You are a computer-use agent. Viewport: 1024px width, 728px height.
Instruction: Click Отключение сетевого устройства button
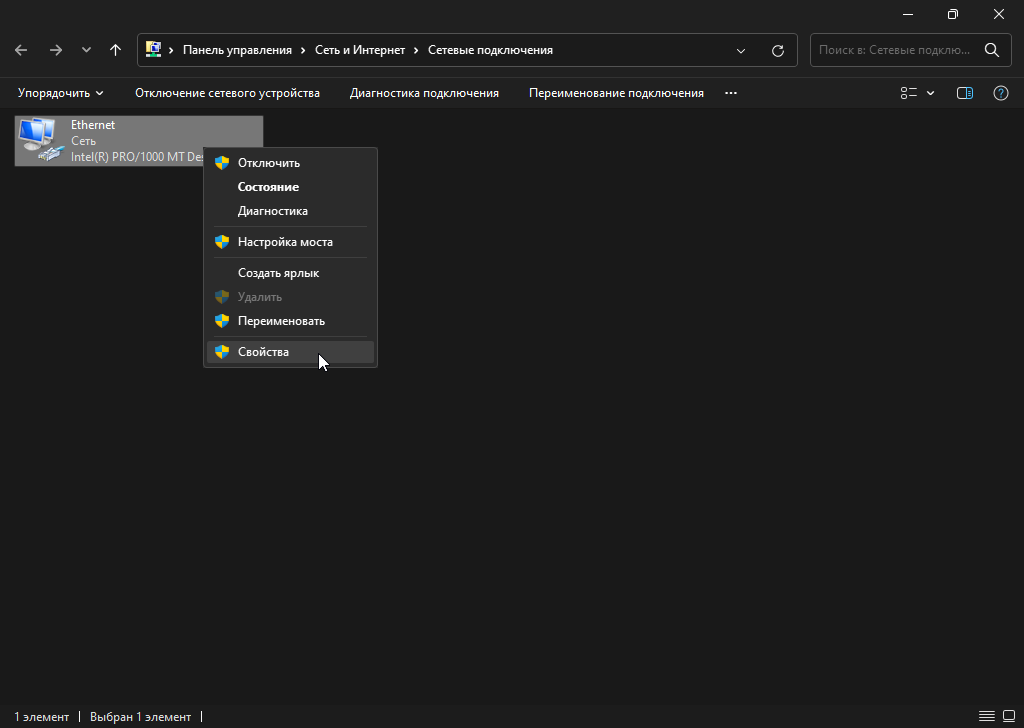point(227,93)
